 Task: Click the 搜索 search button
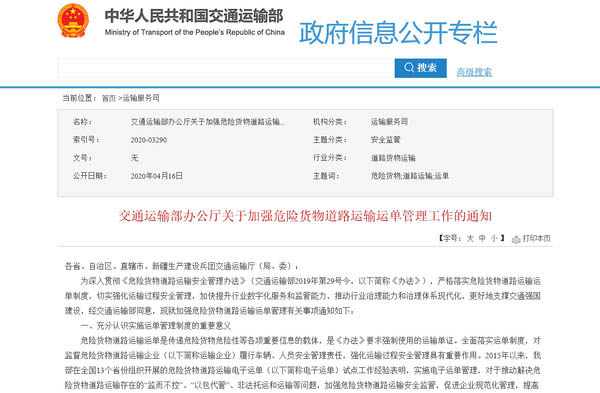[x=421, y=68]
